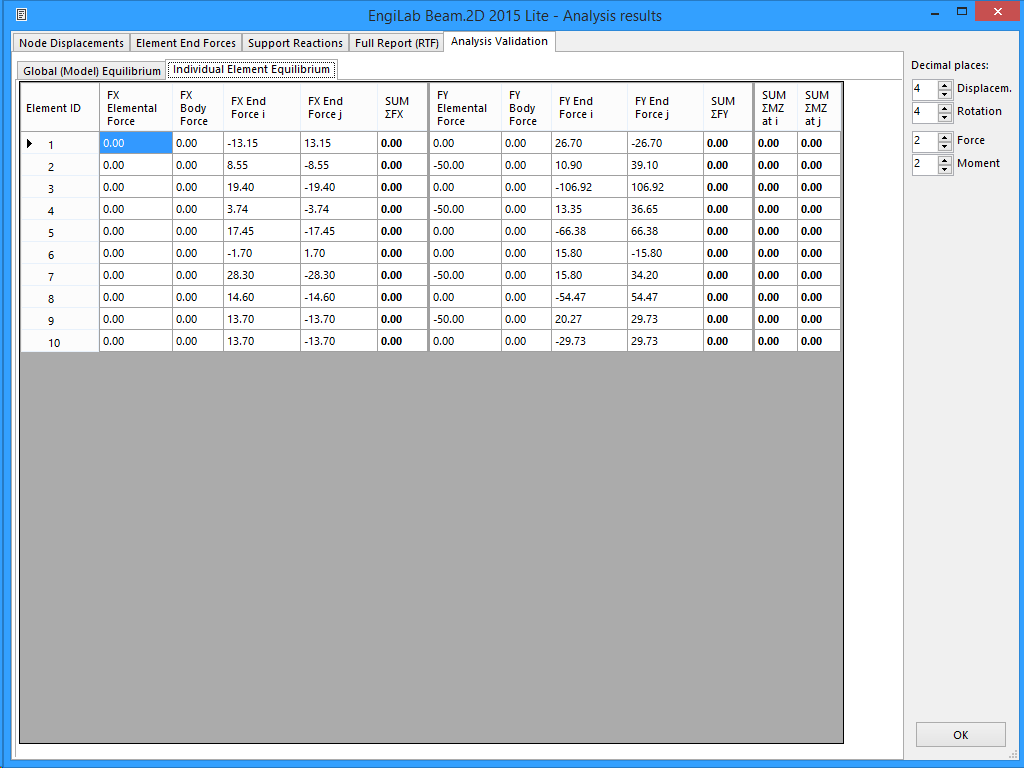Switch to the Node Displacements tab
The width and height of the screenshot is (1024, 768).
coord(71,43)
